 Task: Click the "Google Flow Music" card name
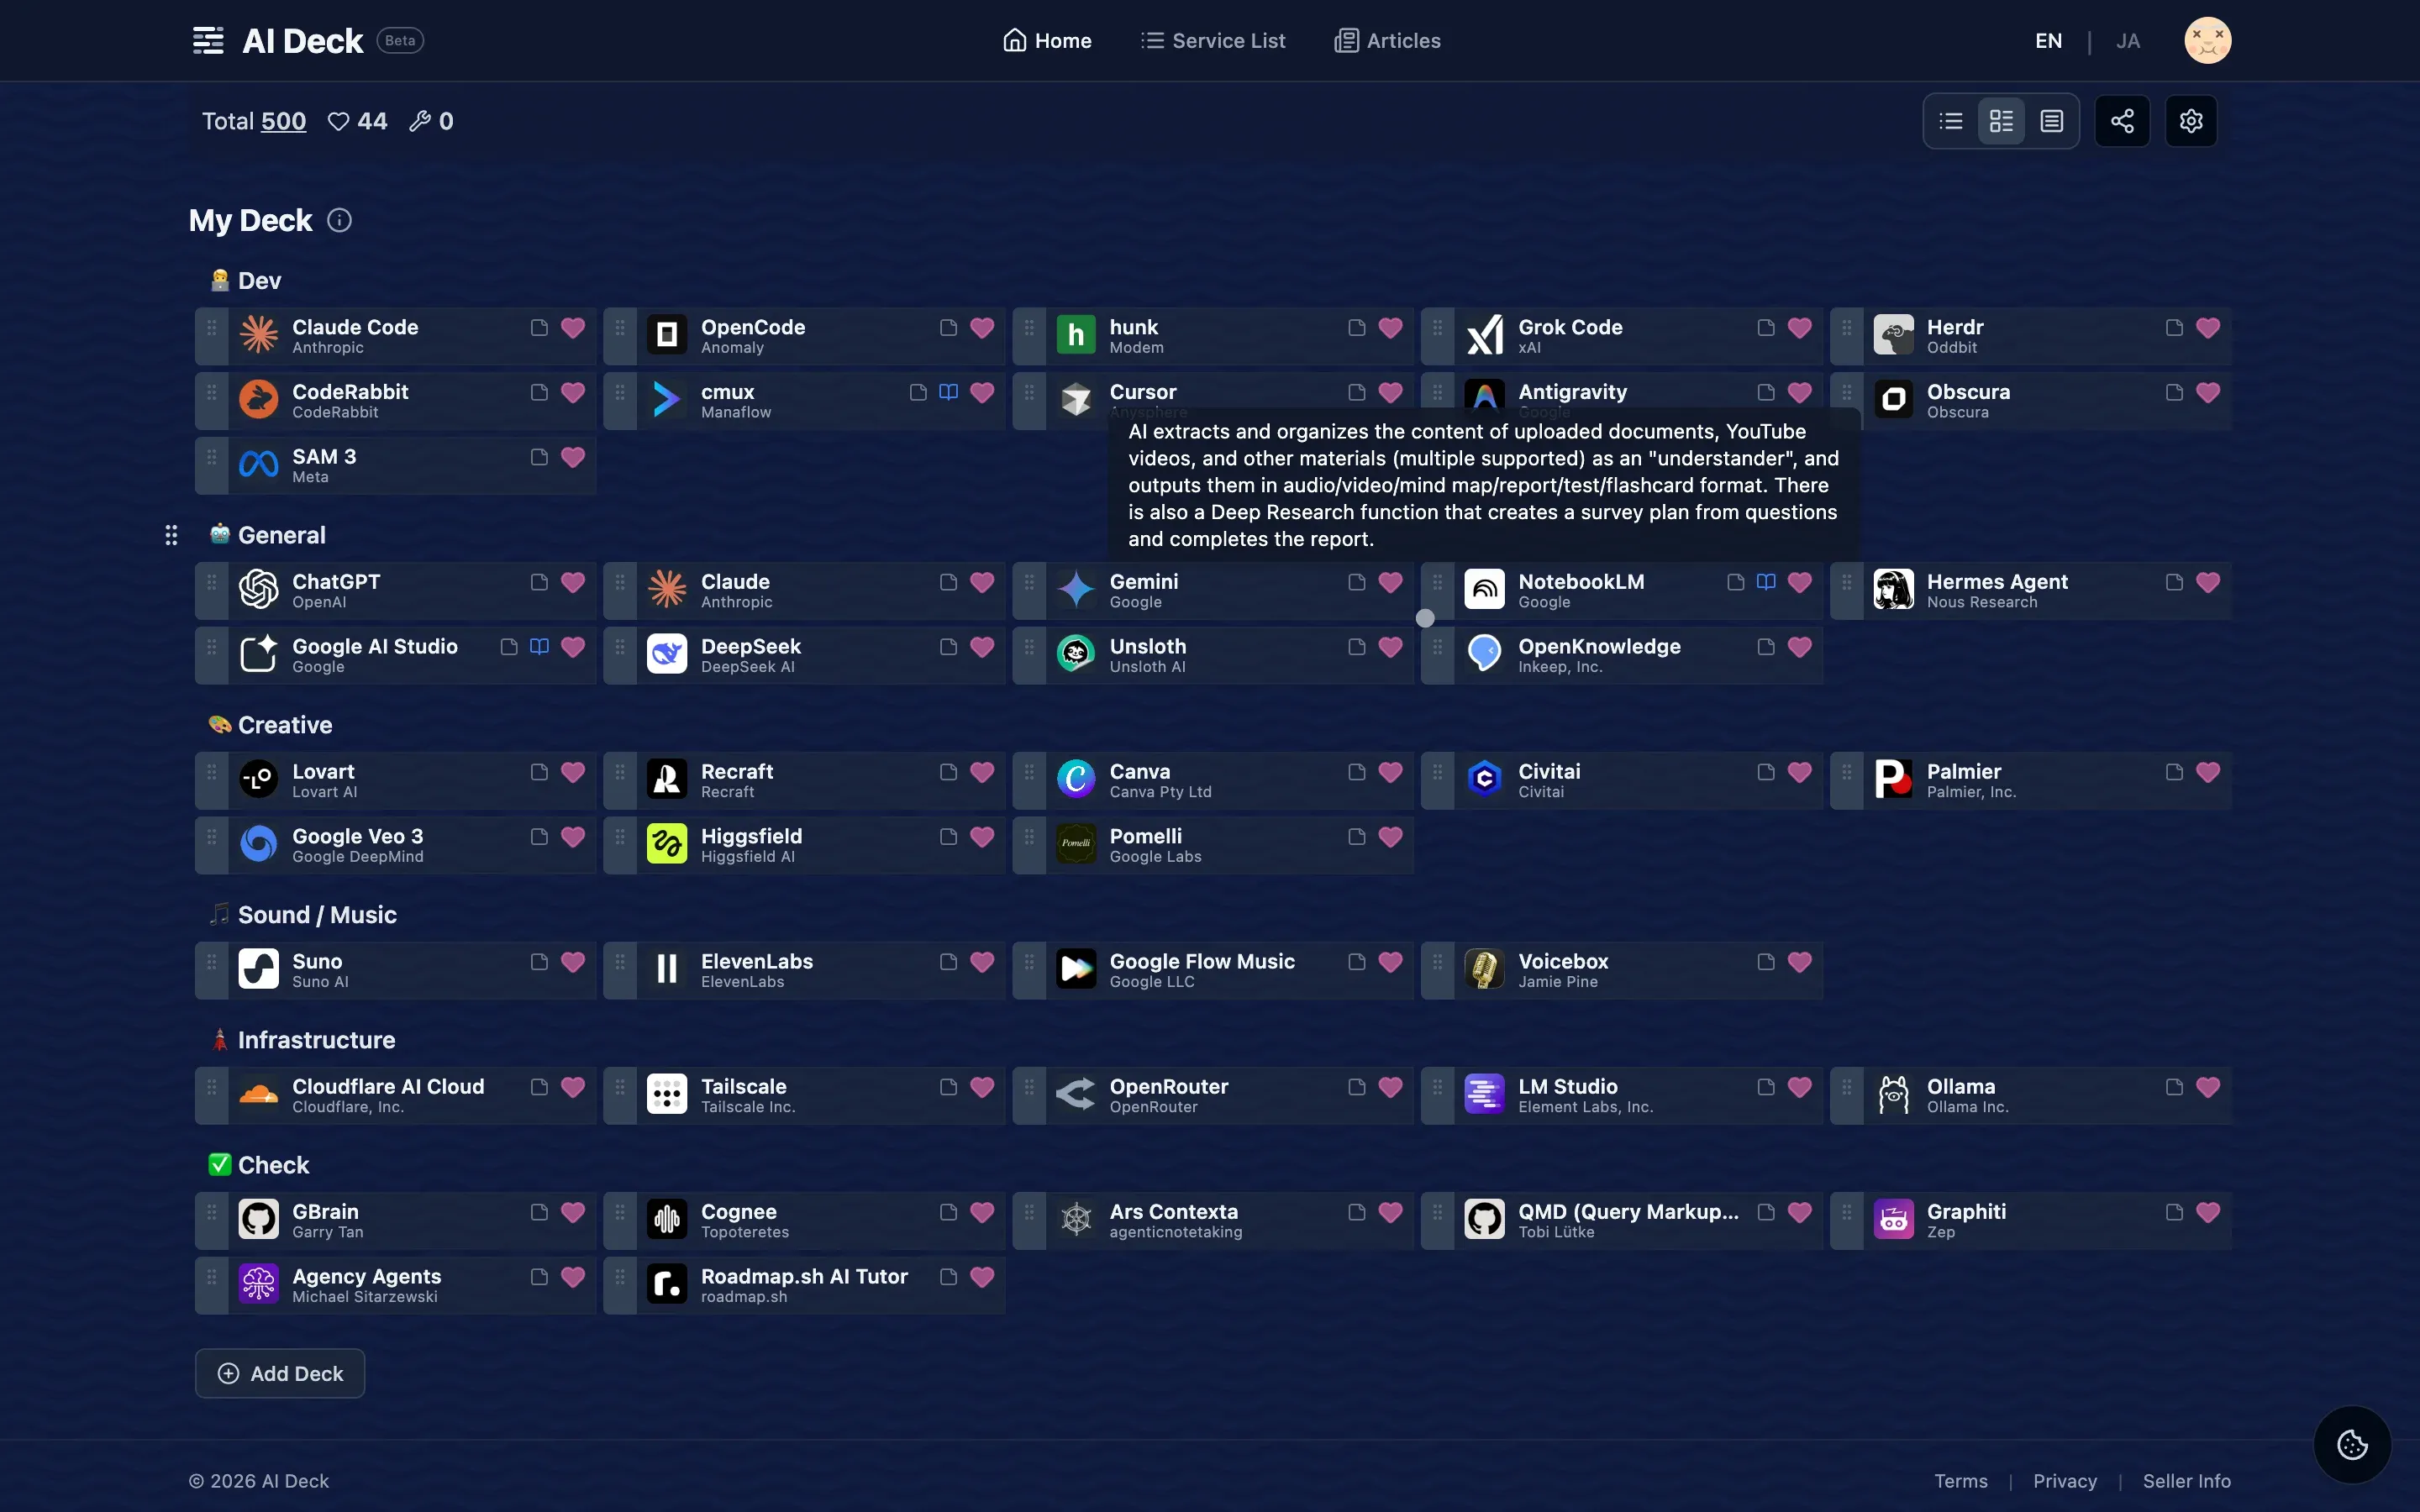coord(1202,961)
